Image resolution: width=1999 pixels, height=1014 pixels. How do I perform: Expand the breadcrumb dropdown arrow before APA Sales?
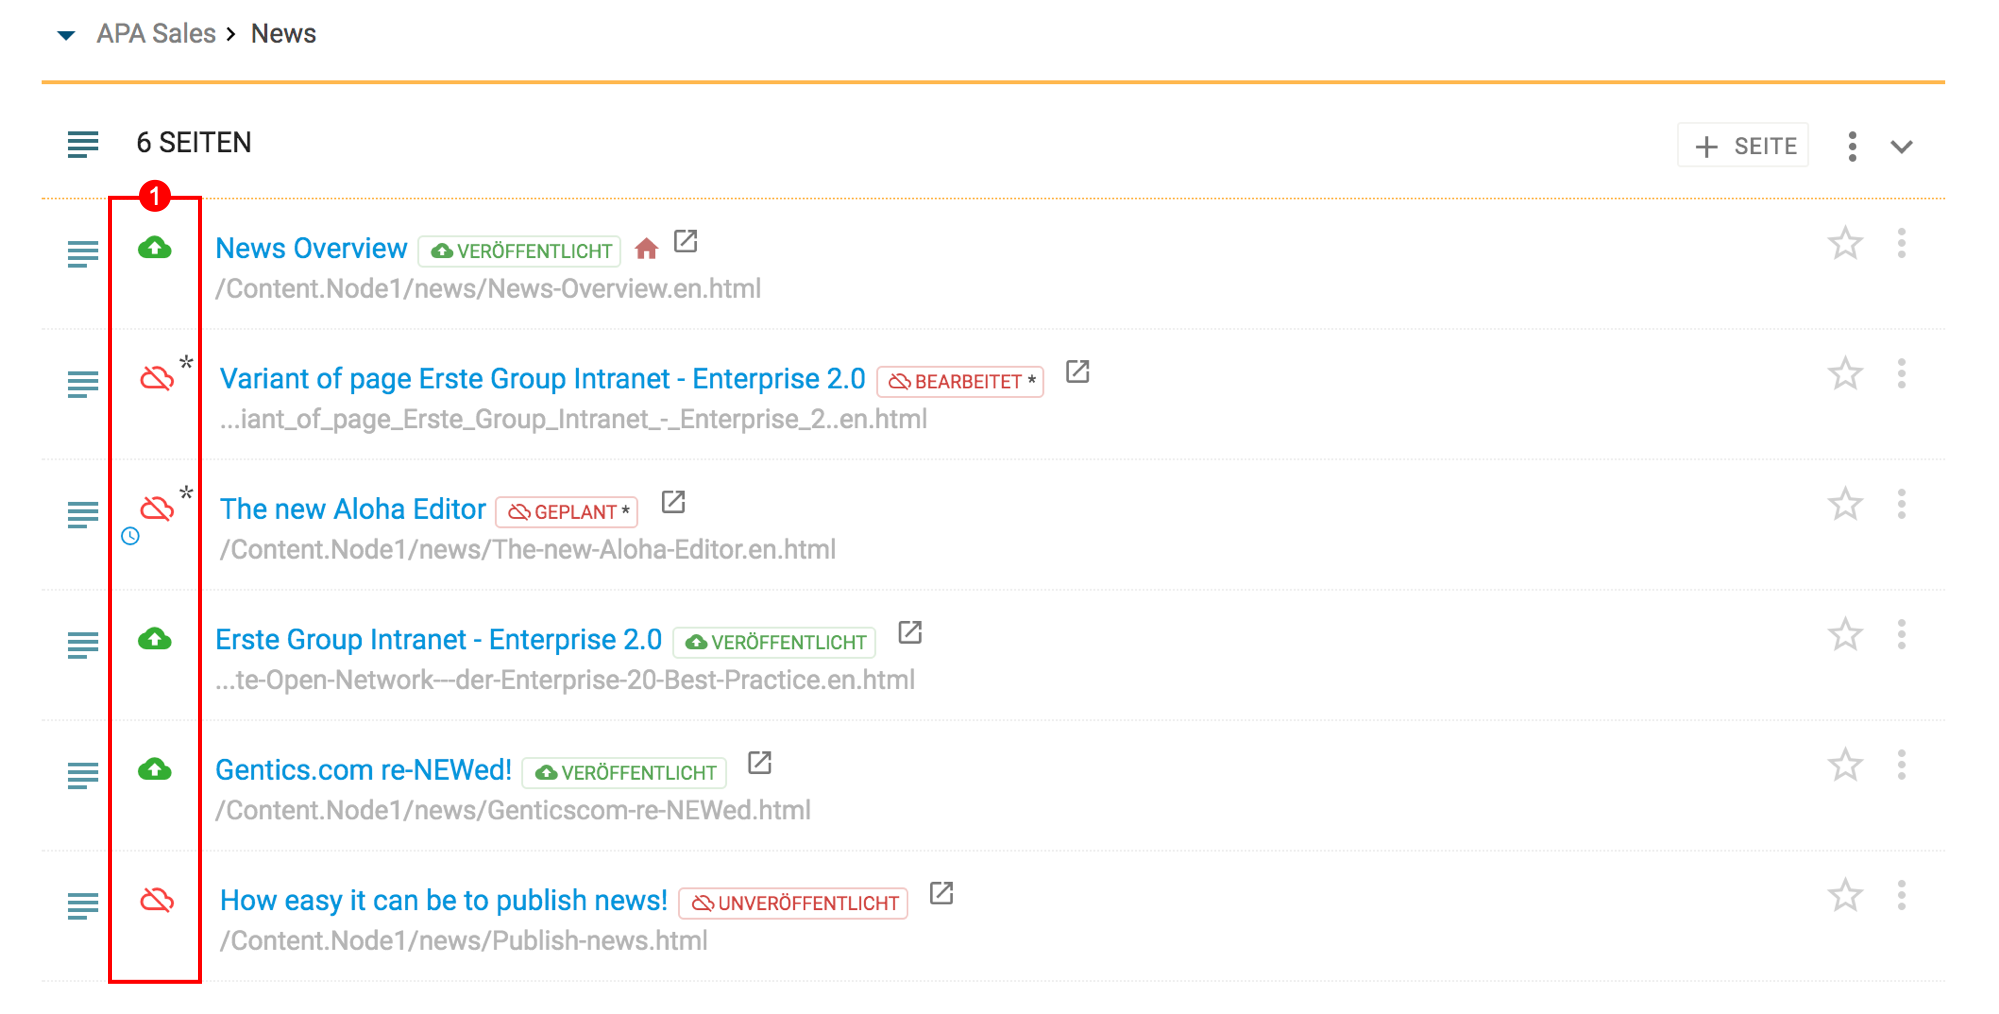coord(66,35)
